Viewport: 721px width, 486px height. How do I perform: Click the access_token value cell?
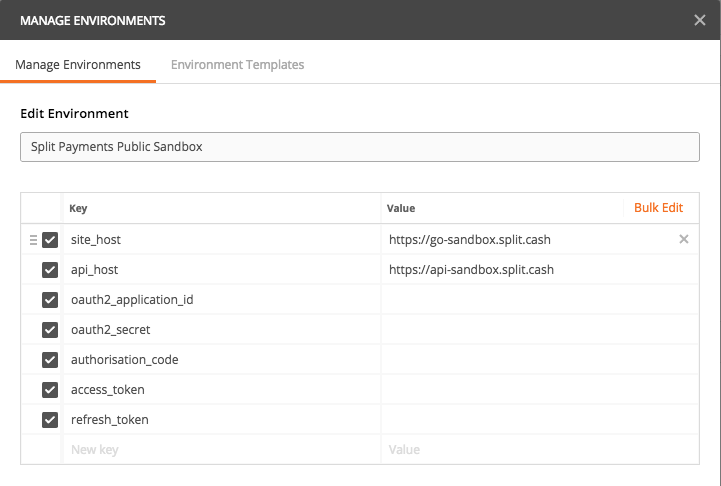click(x=538, y=390)
